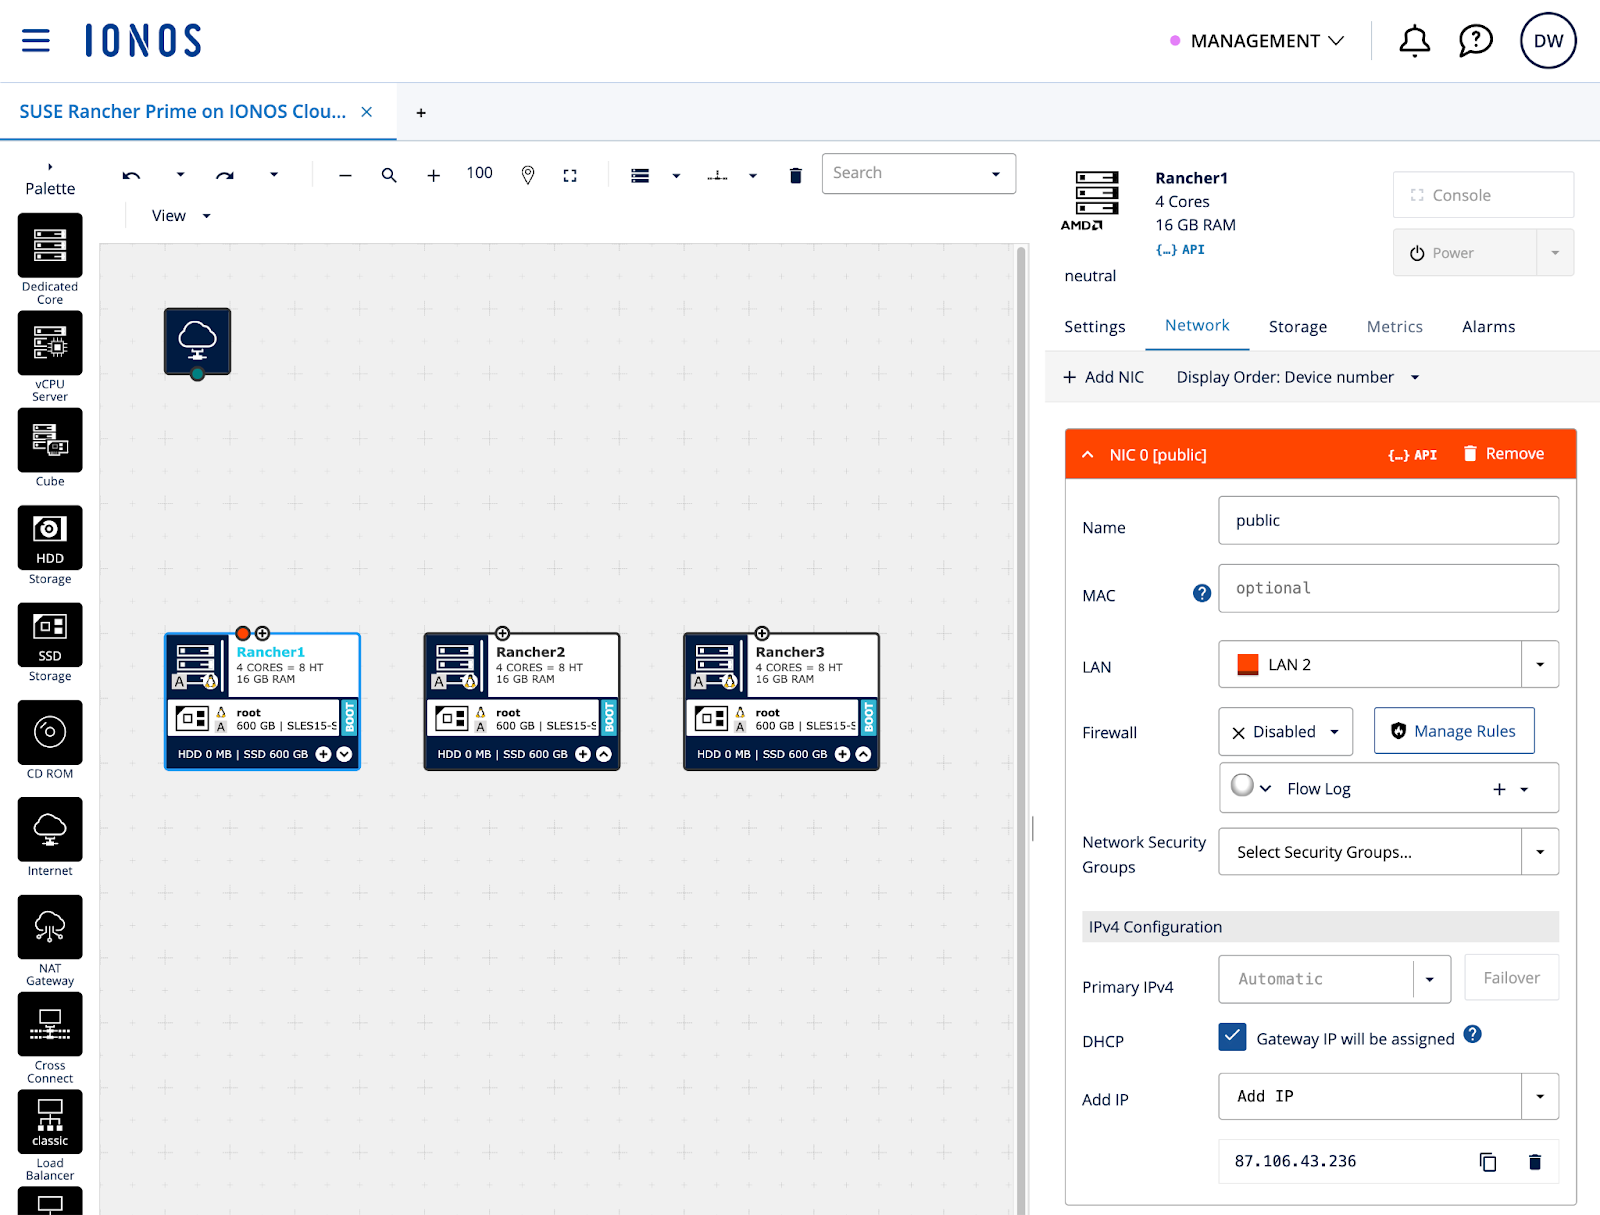
Task: Click the Internet access node on canvas
Action: [198, 341]
